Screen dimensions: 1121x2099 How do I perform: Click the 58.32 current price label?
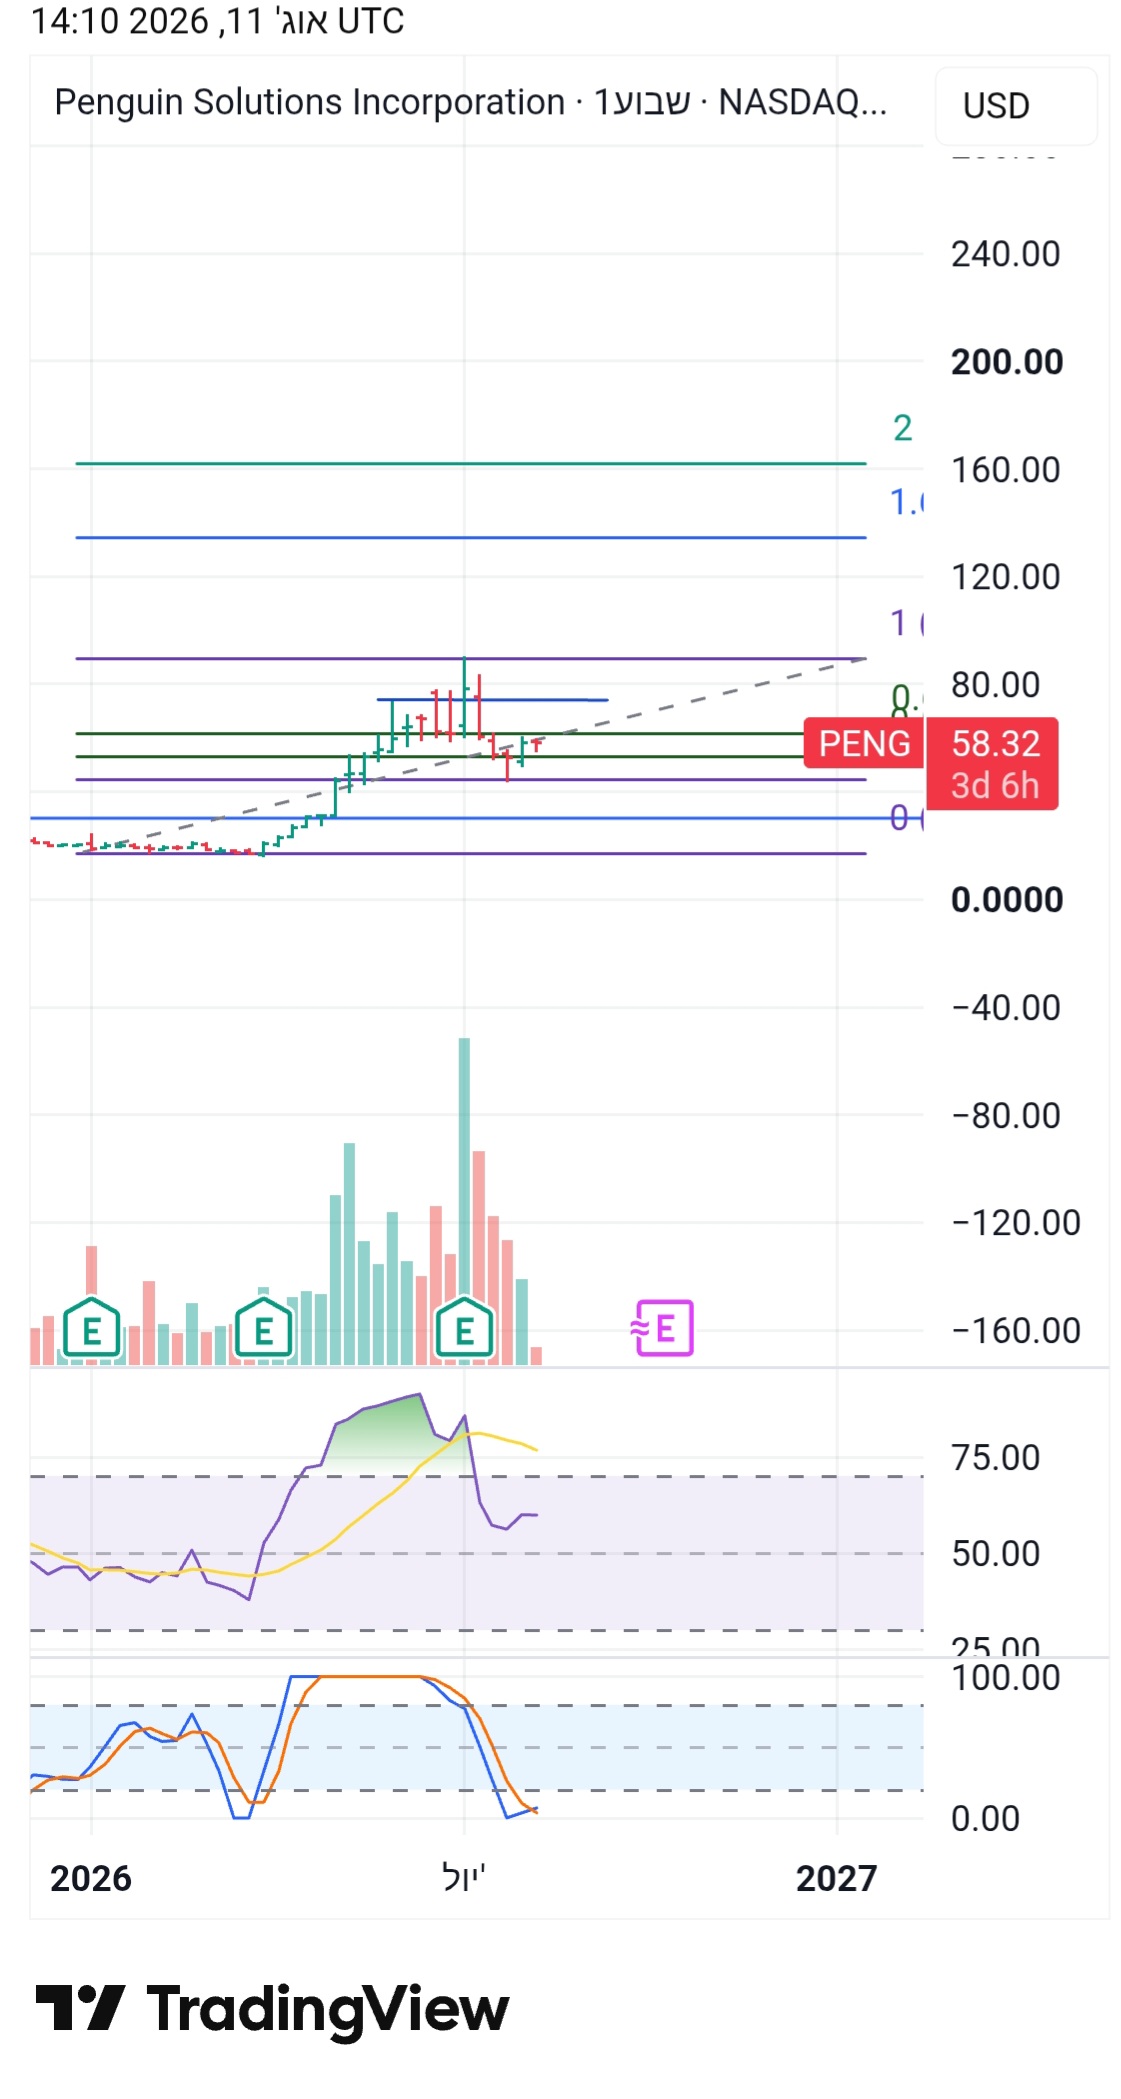click(995, 743)
